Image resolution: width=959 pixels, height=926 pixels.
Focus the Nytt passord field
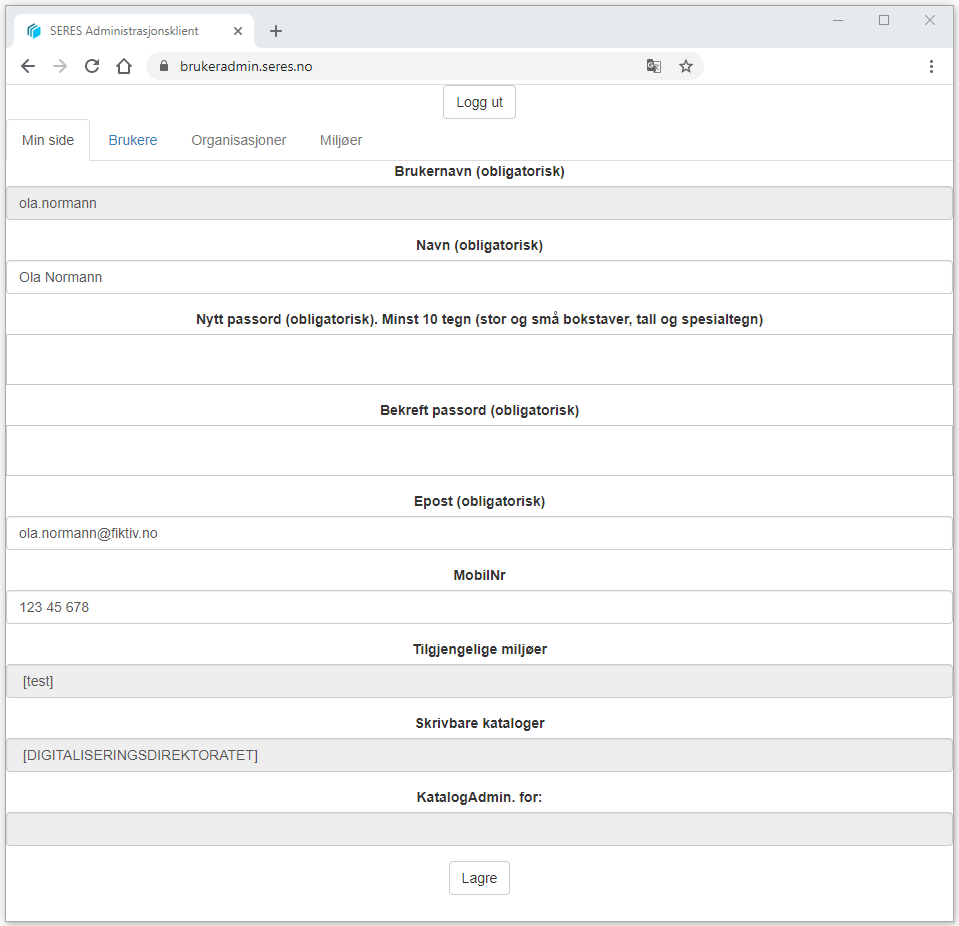[x=479, y=359]
